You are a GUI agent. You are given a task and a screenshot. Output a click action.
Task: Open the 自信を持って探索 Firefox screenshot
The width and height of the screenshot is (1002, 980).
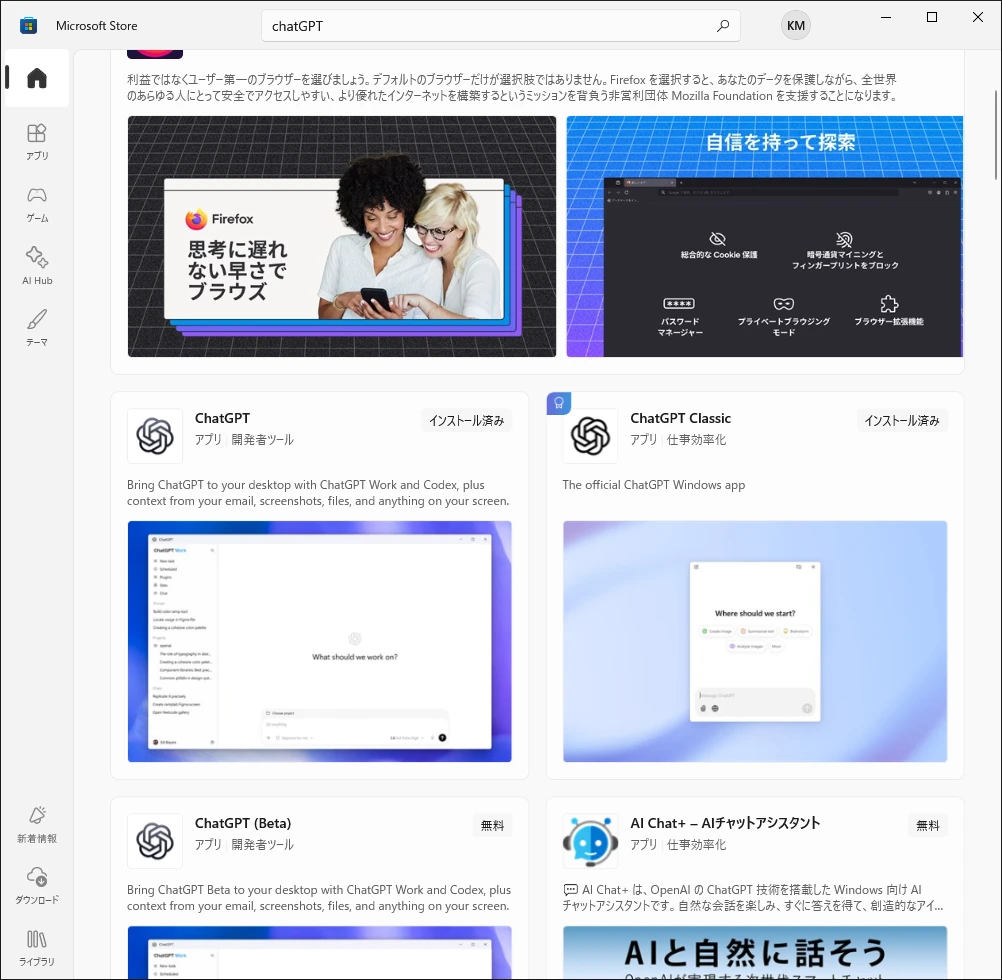click(764, 236)
